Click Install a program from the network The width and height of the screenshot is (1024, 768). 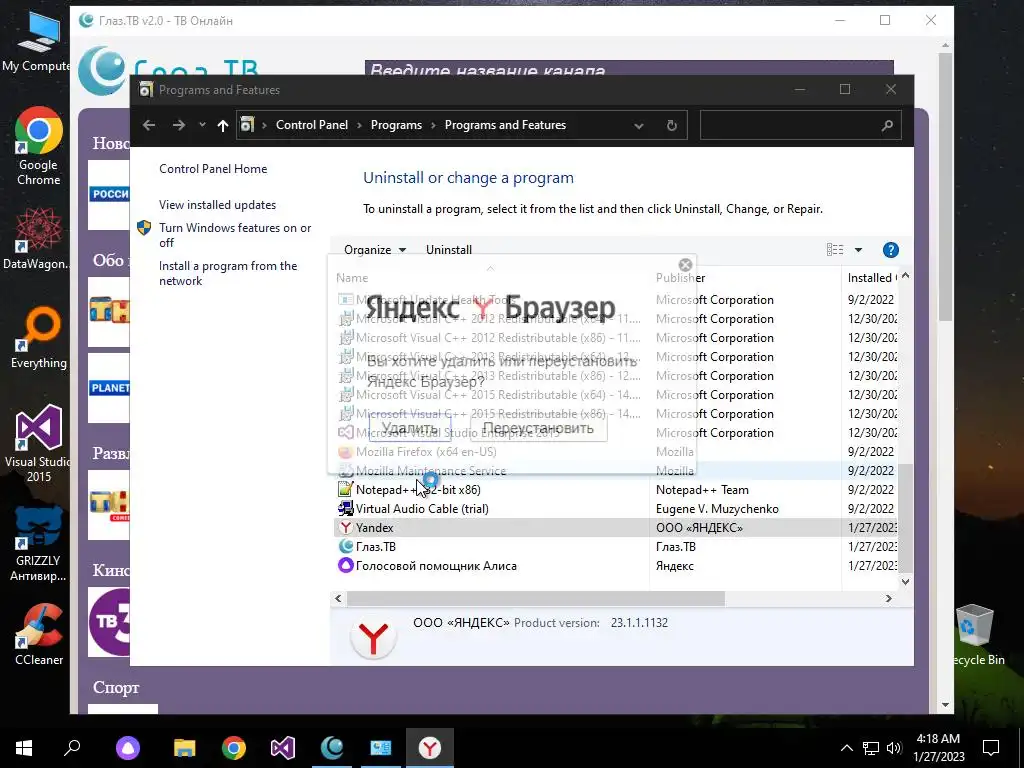coord(228,273)
